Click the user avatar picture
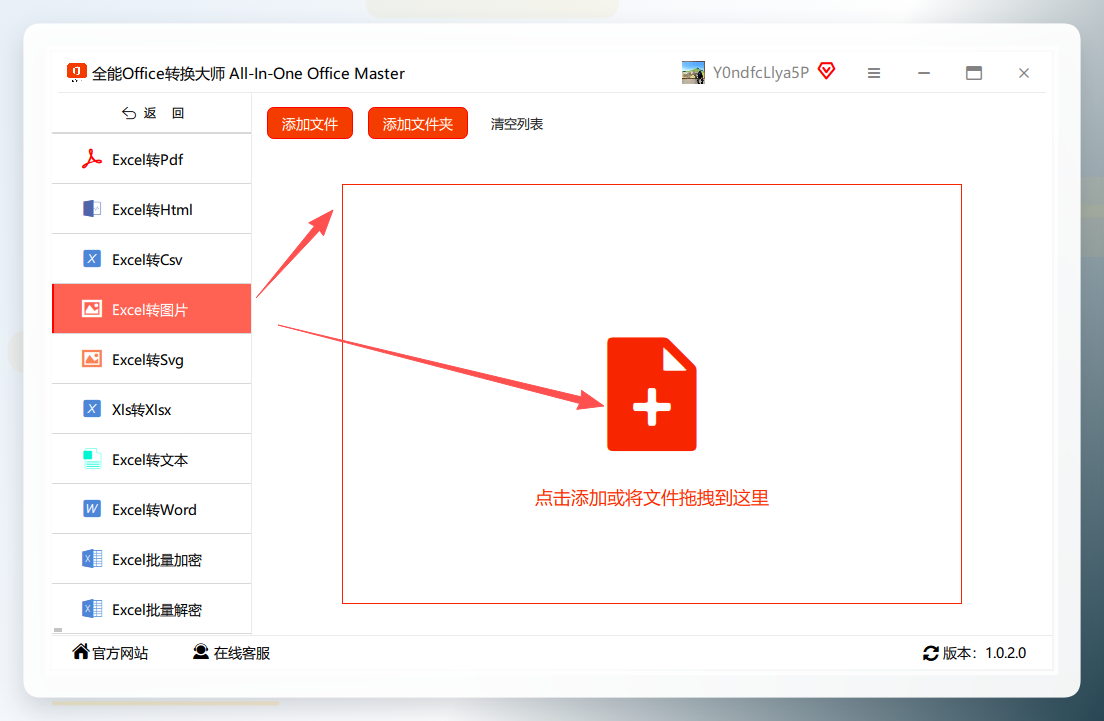 (x=693, y=73)
